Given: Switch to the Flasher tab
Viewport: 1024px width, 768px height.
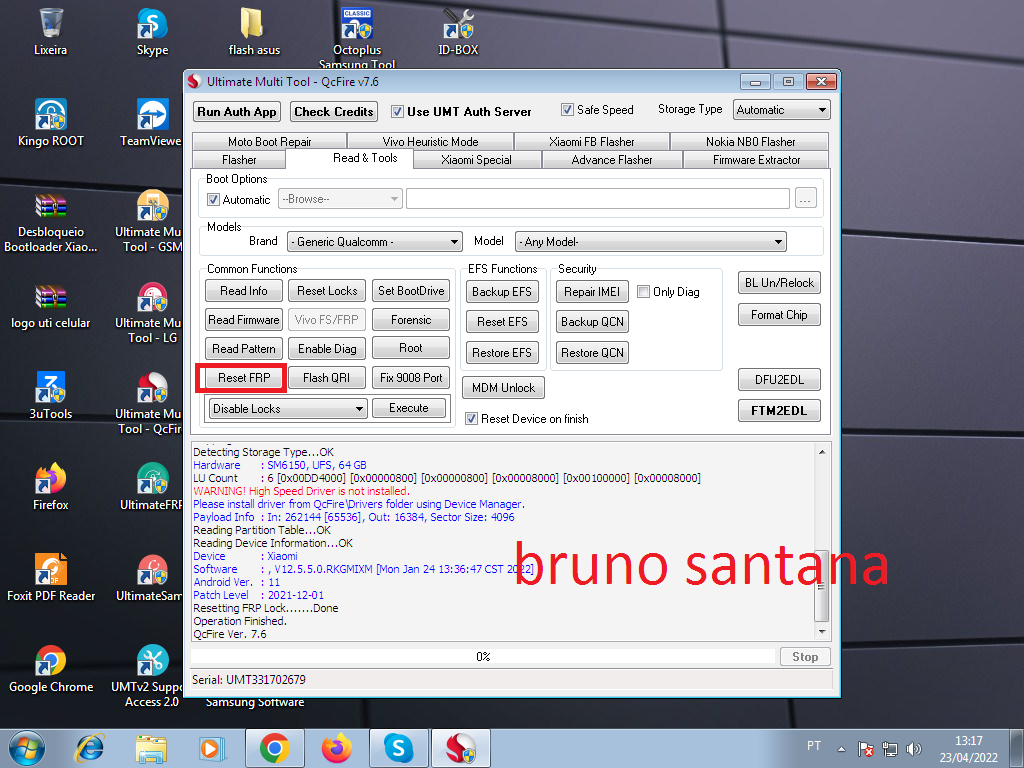Looking at the screenshot, I should 239,160.
